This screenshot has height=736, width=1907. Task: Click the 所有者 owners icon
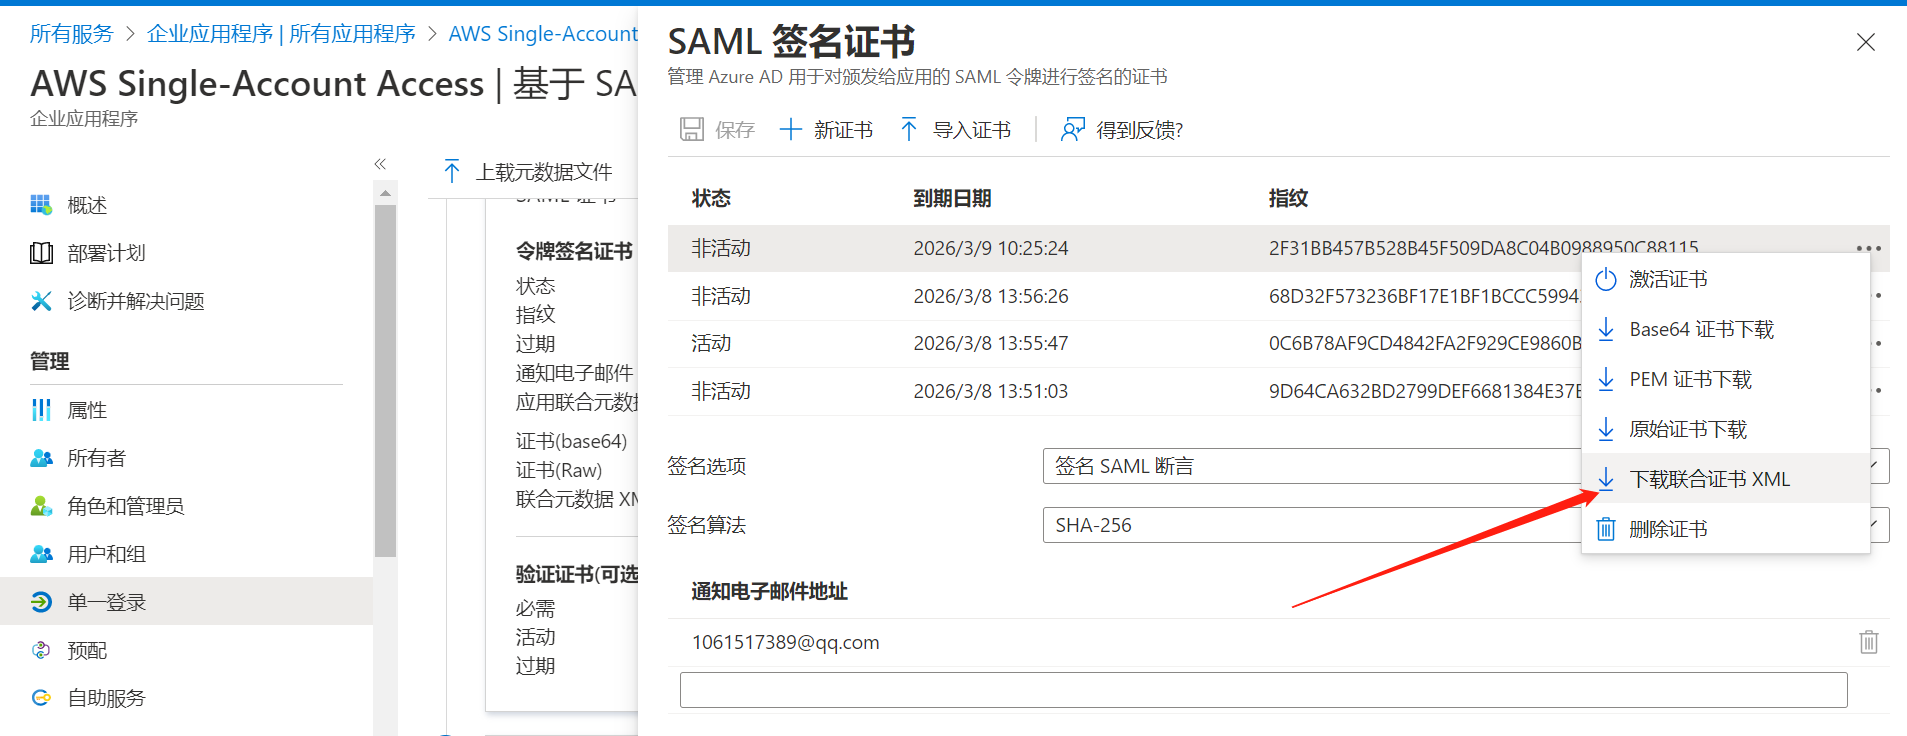click(41, 458)
